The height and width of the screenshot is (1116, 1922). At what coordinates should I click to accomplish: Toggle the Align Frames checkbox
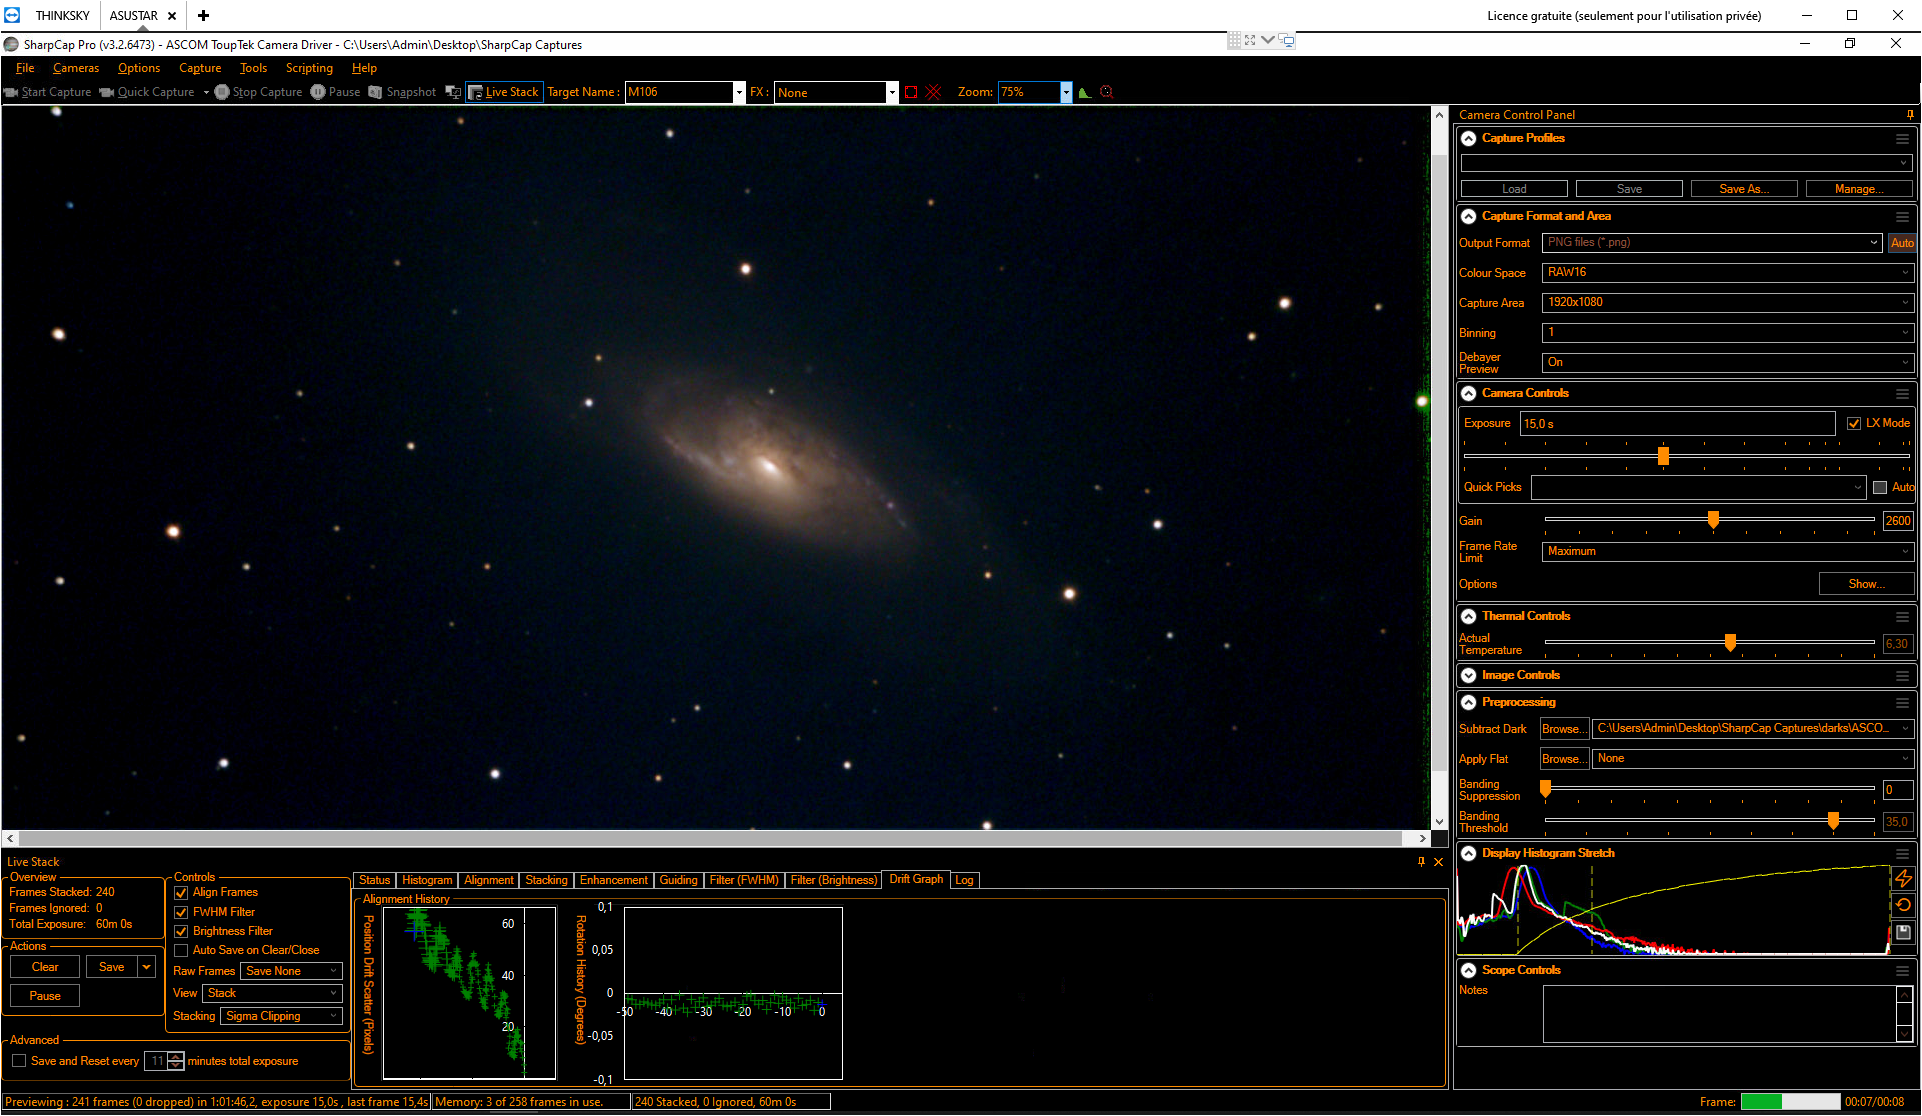pyautogui.click(x=181, y=893)
